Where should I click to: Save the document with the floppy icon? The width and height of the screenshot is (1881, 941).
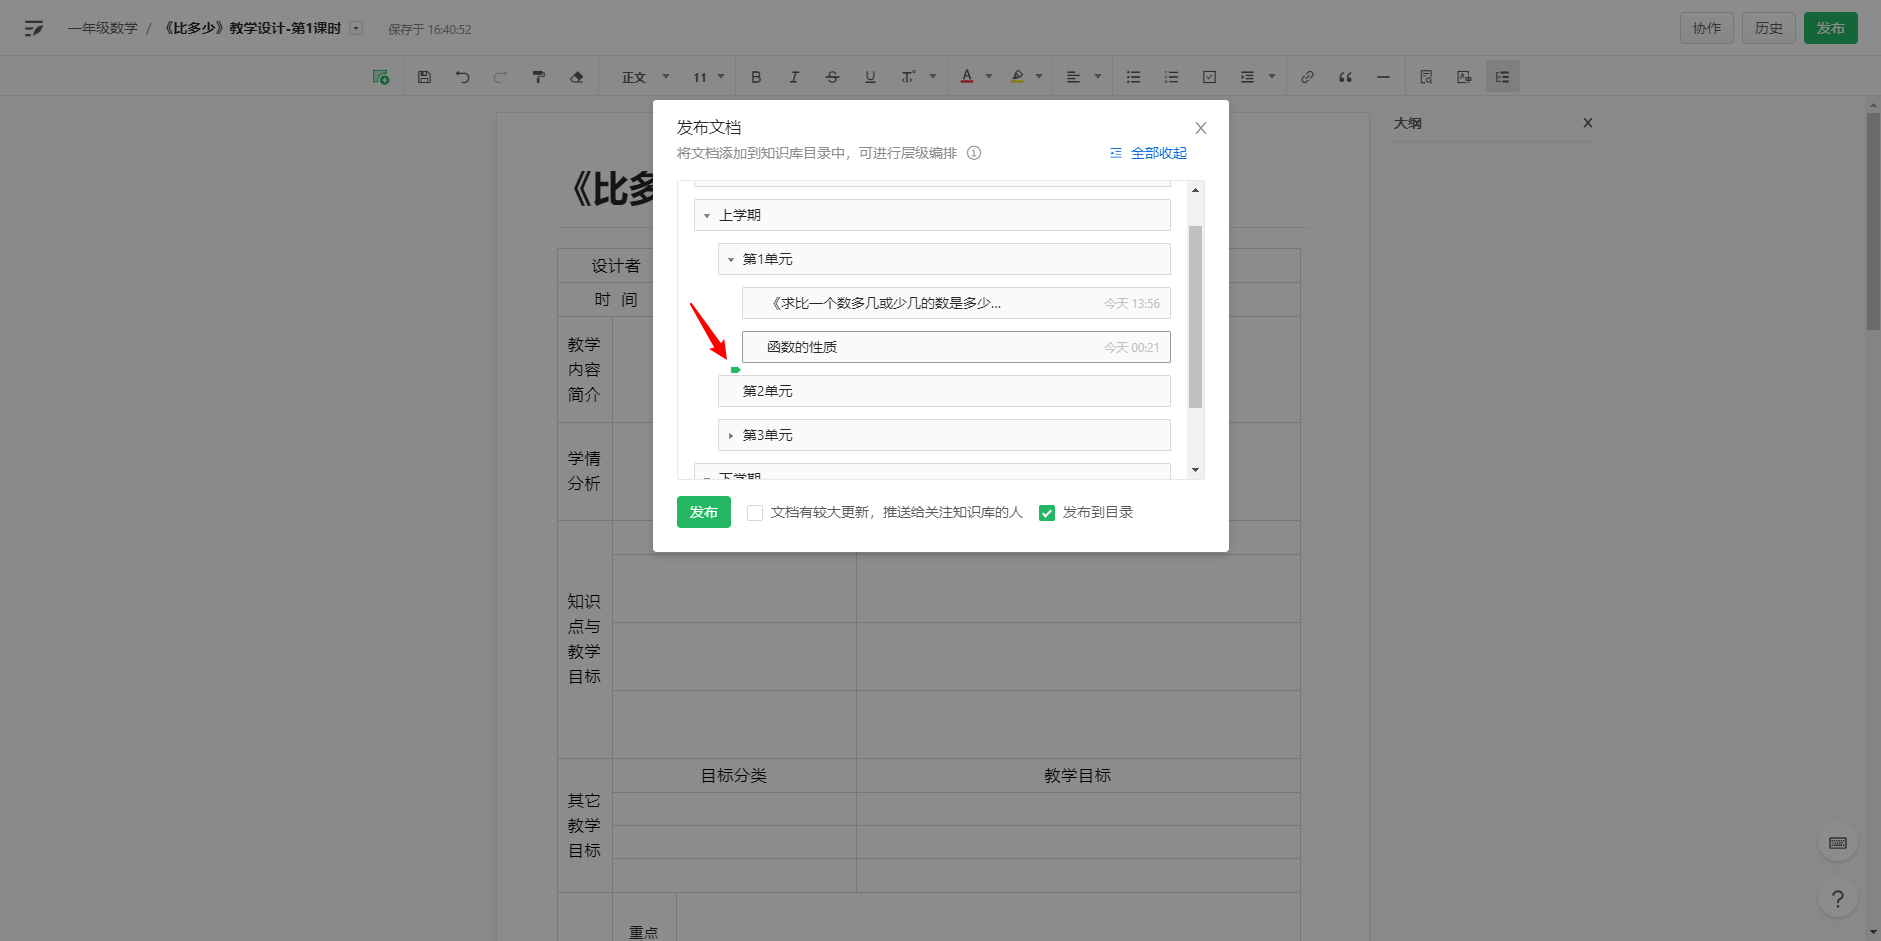[424, 77]
